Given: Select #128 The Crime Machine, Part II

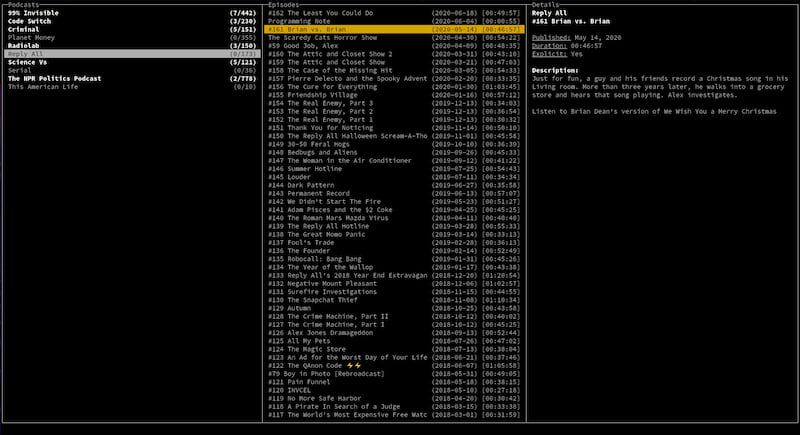Looking at the screenshot, I should click(394, 316).
